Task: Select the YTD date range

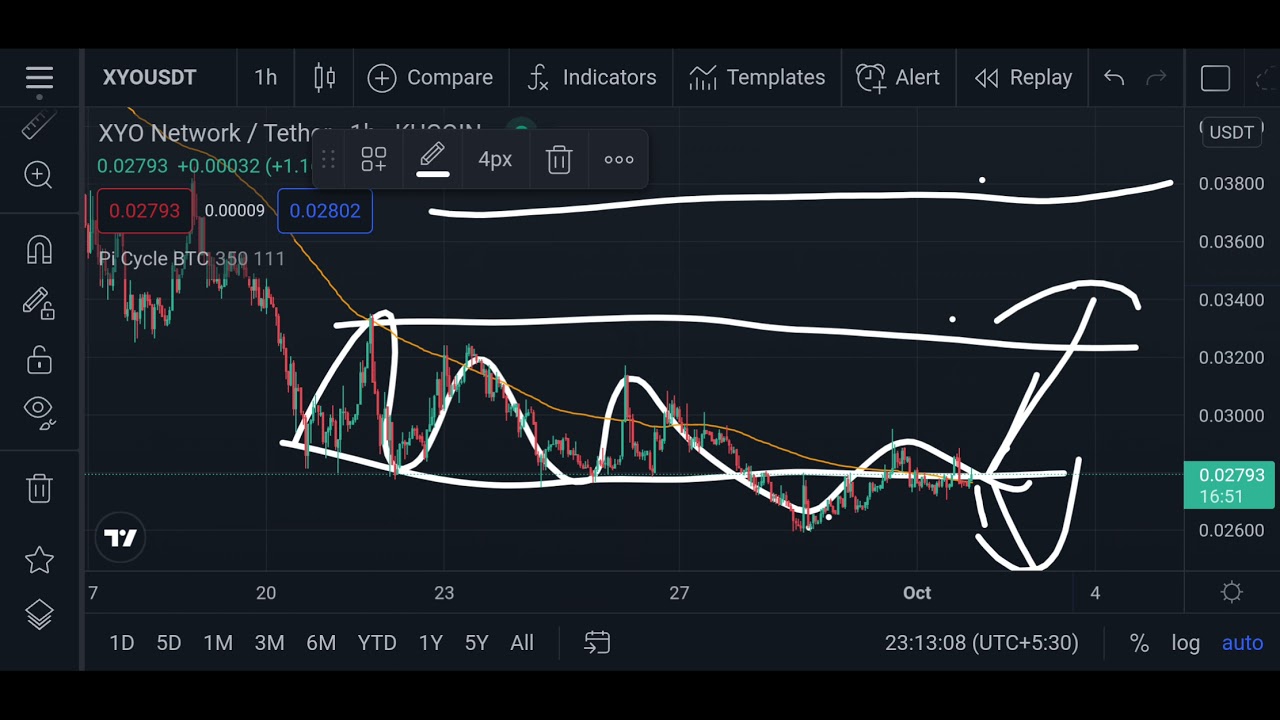Action: pyautogui.click(x=377, y=643)
